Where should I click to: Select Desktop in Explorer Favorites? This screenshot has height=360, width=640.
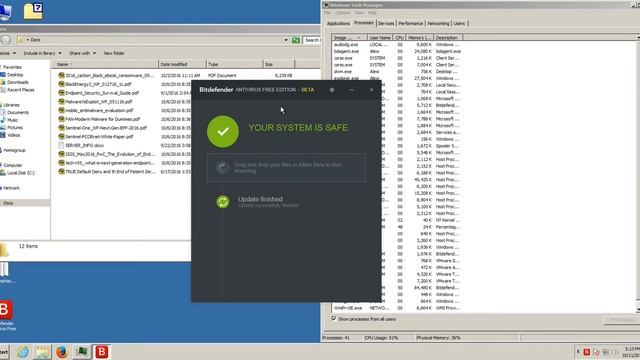[x=15, y=75]
